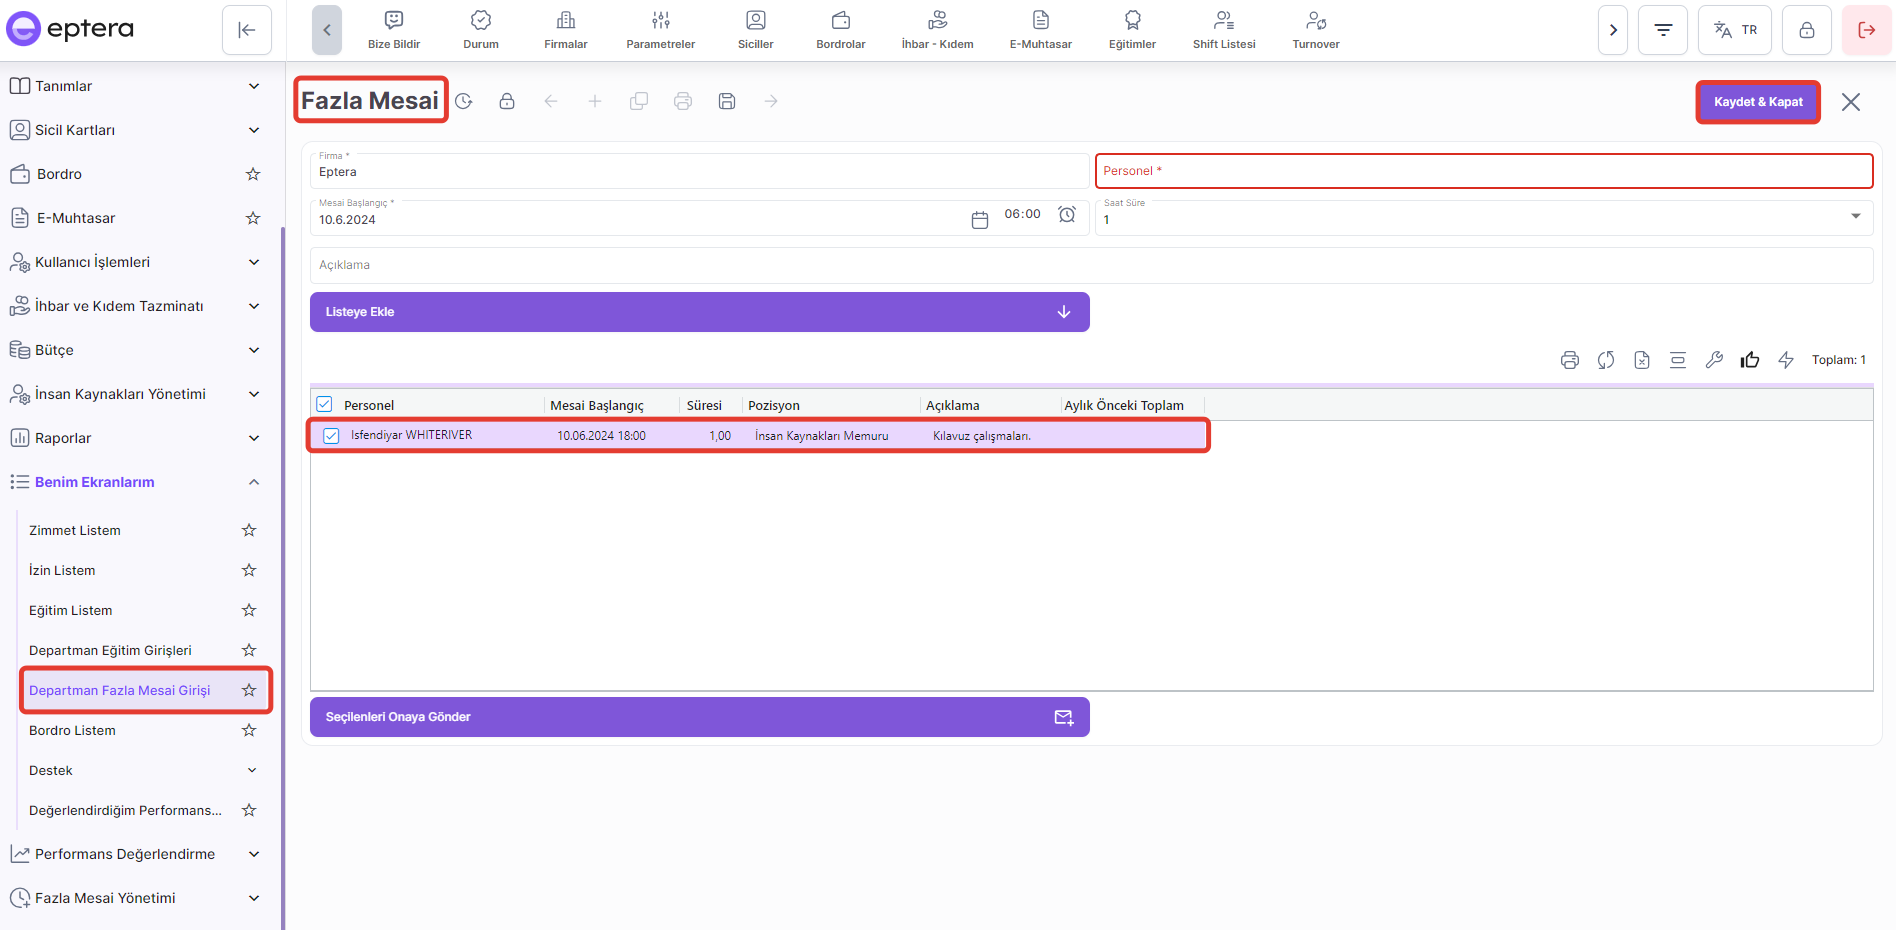Click the lock icon beside Fazla Mesai title
The image size is (1896, 930).
pyautogui.click(x=507, y=101)
